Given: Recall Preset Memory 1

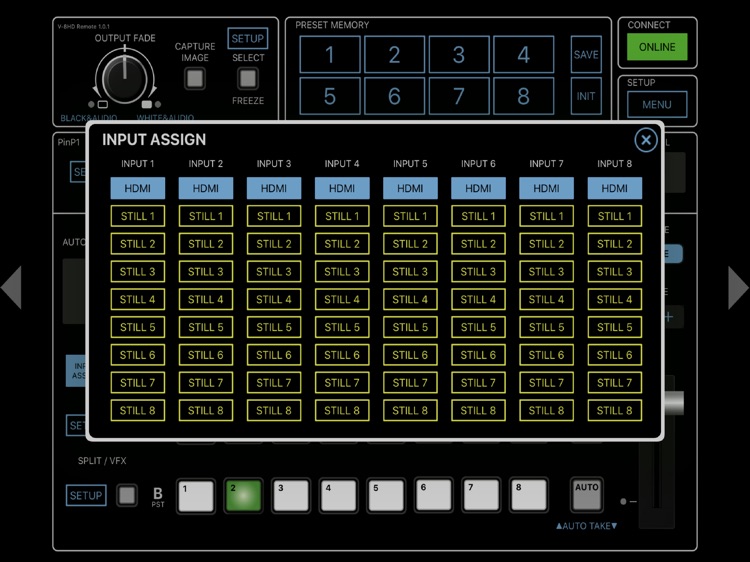Looking at the screenshot, I should click(x=330, y=55).
